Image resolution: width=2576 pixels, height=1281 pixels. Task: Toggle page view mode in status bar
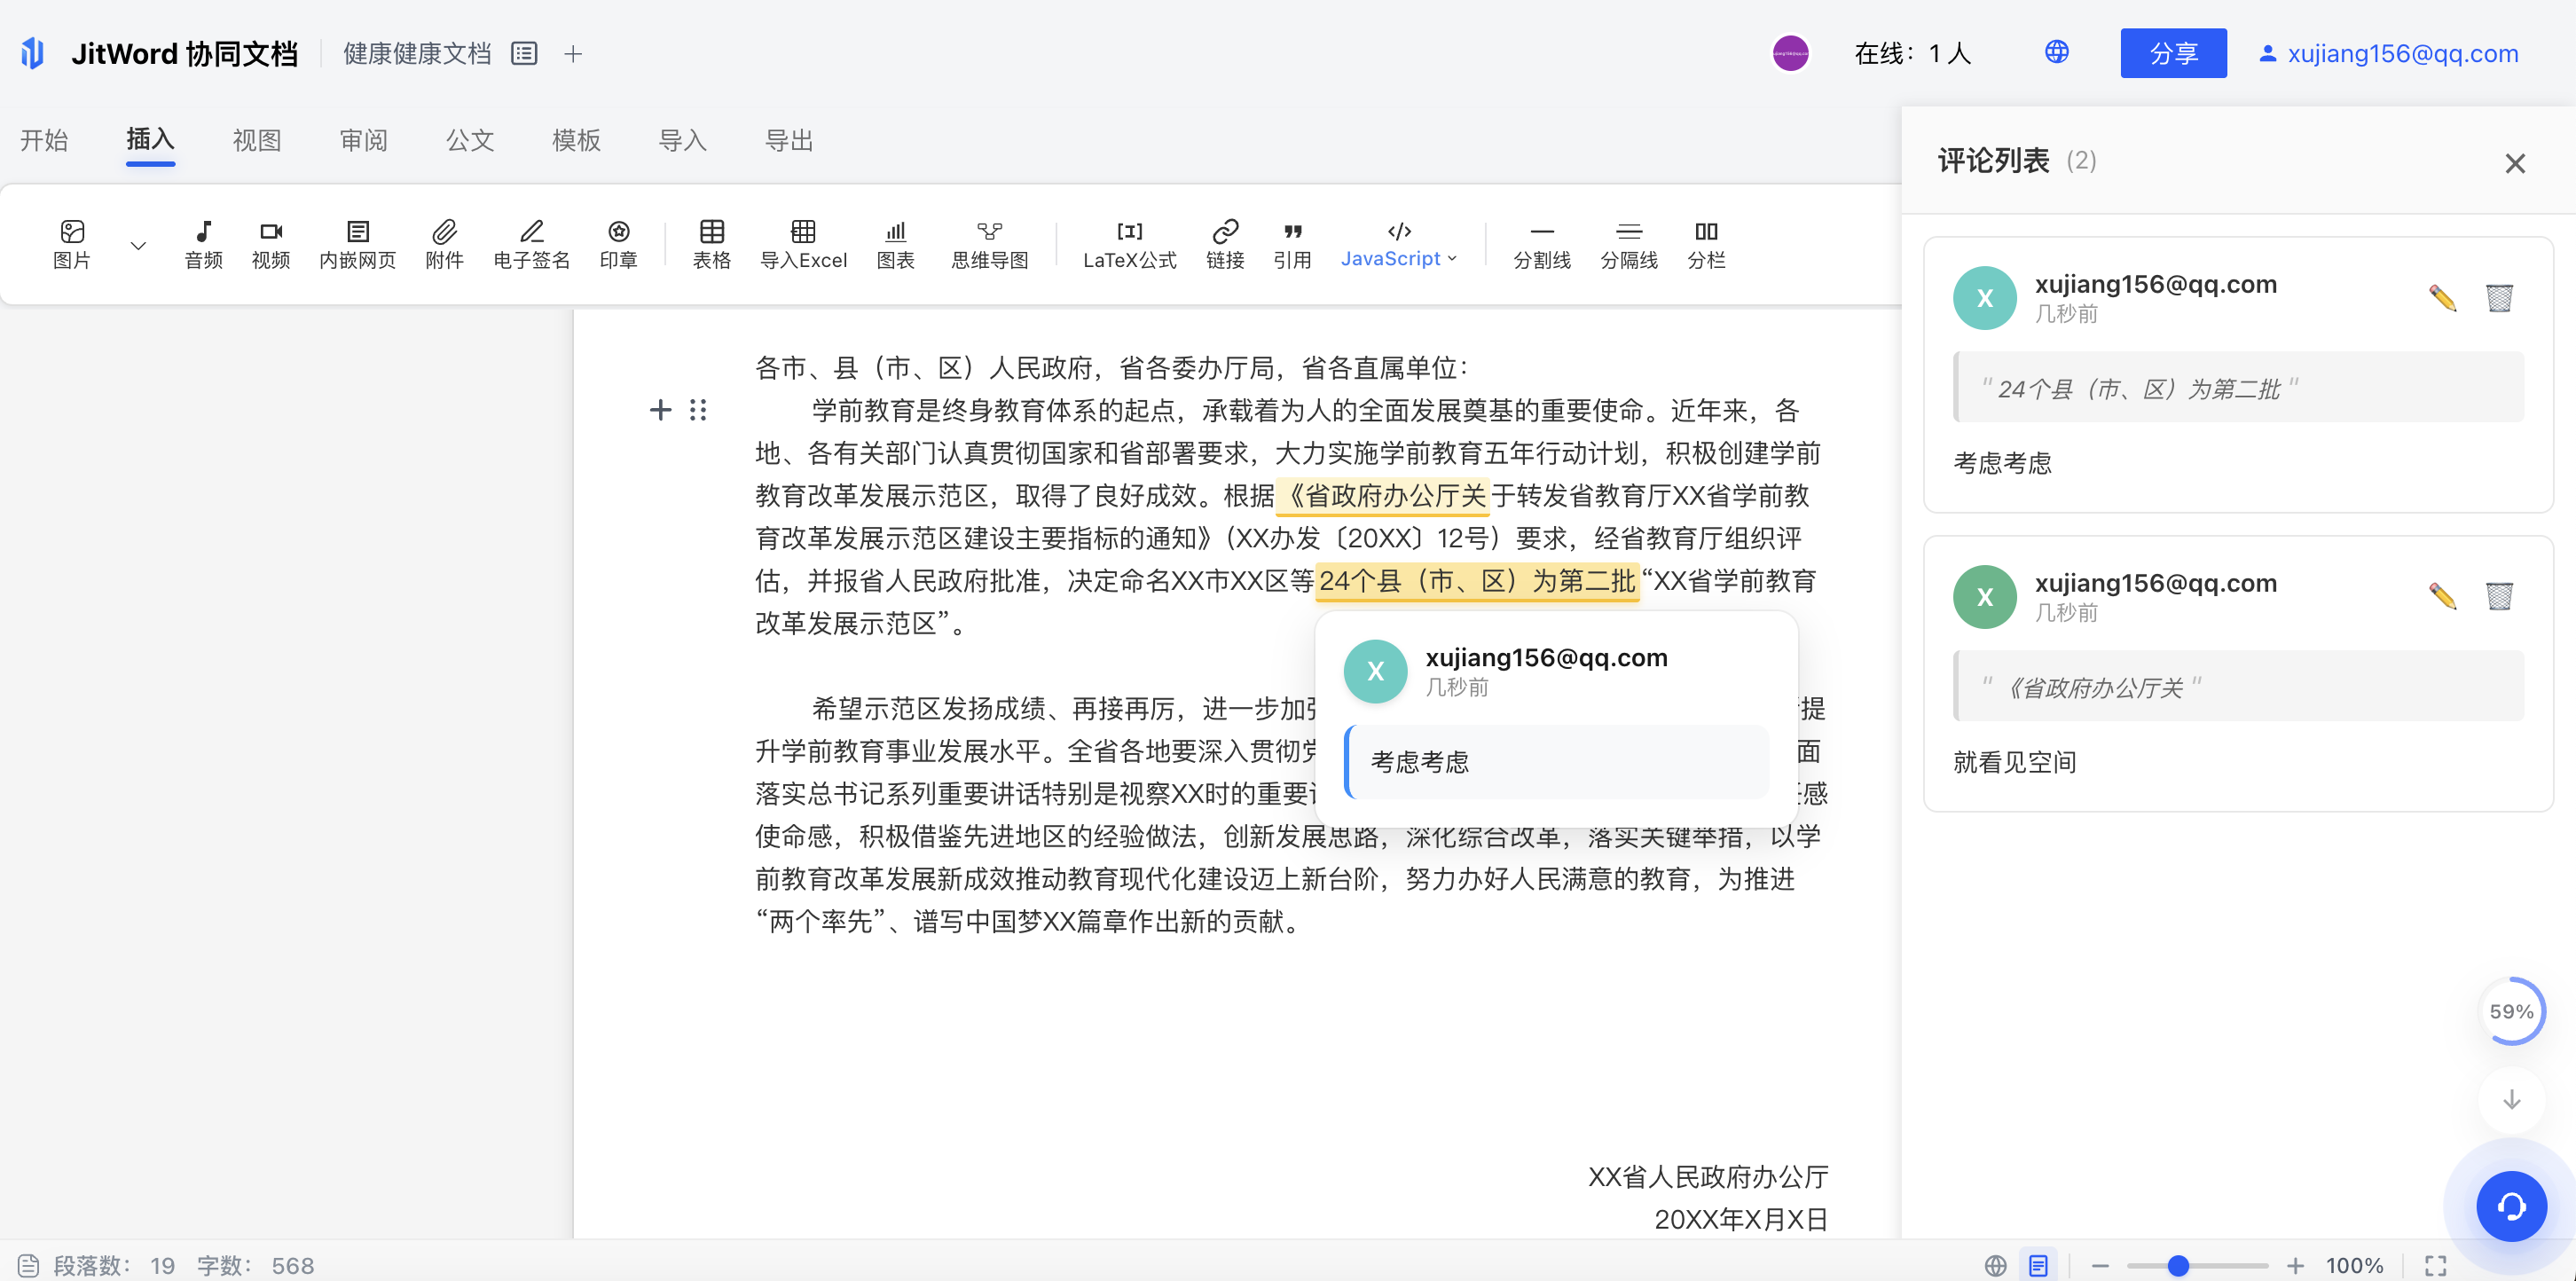tap(2038, 1265)
